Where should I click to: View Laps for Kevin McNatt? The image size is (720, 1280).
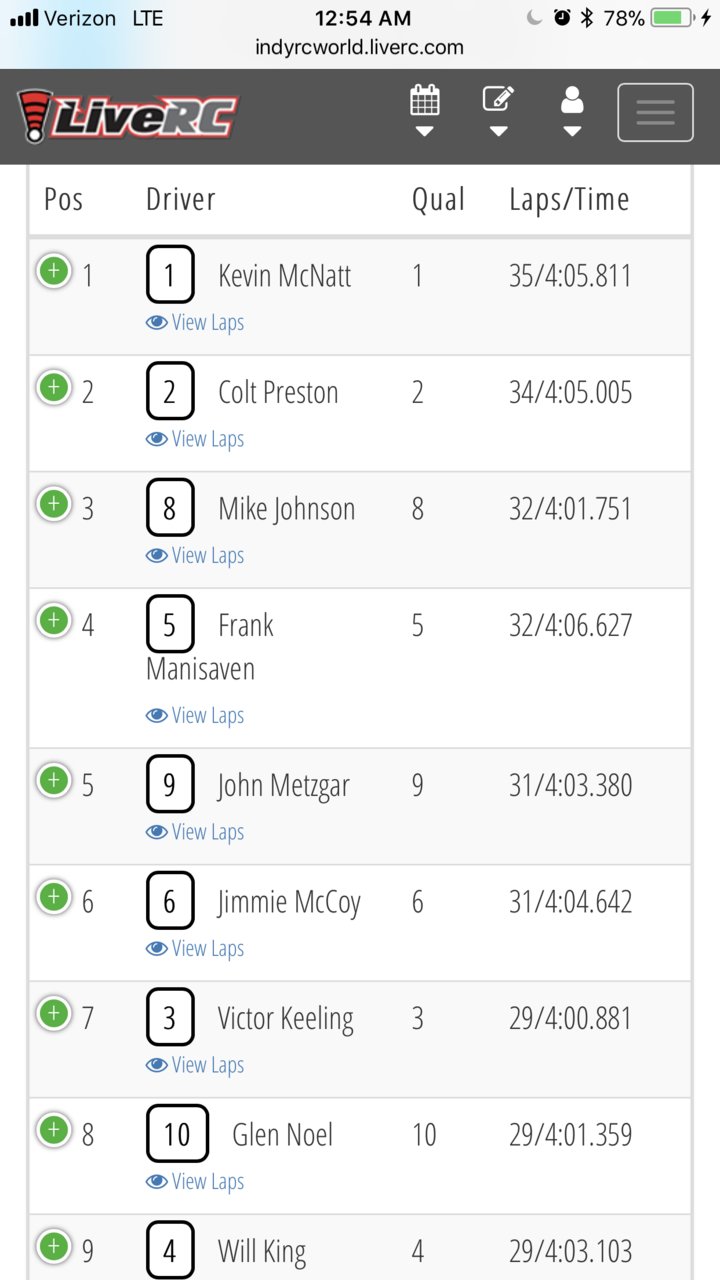pyautogui.click(x=195, y=322)
